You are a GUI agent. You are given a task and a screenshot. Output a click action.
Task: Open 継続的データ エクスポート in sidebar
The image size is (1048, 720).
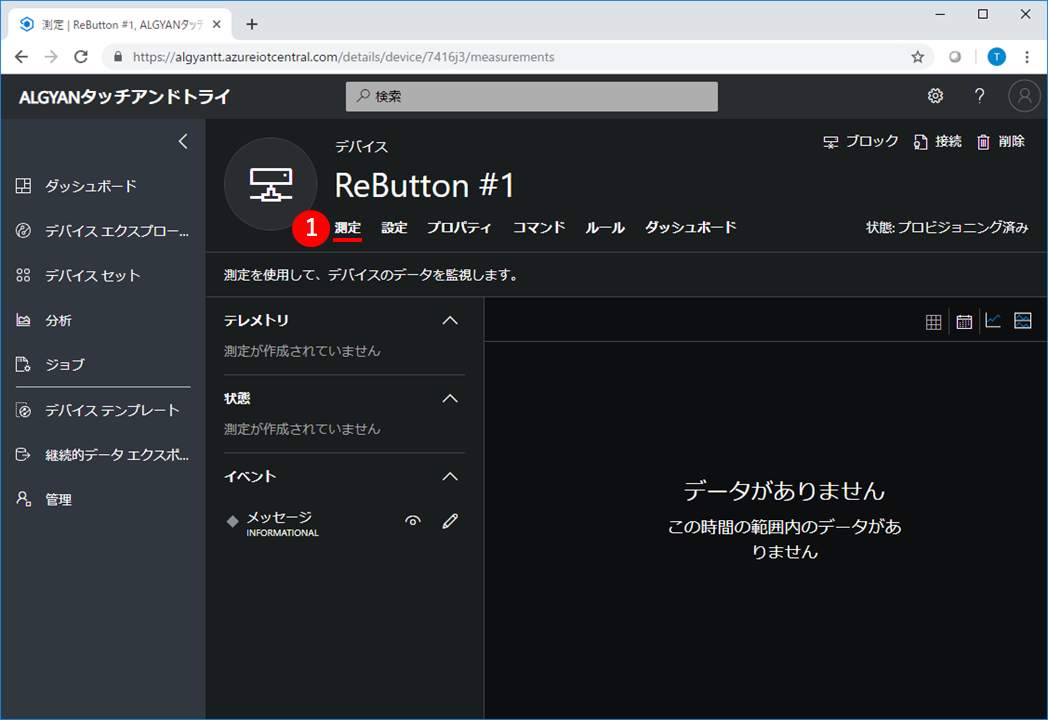pyautogui.click(x=103, y=455)
